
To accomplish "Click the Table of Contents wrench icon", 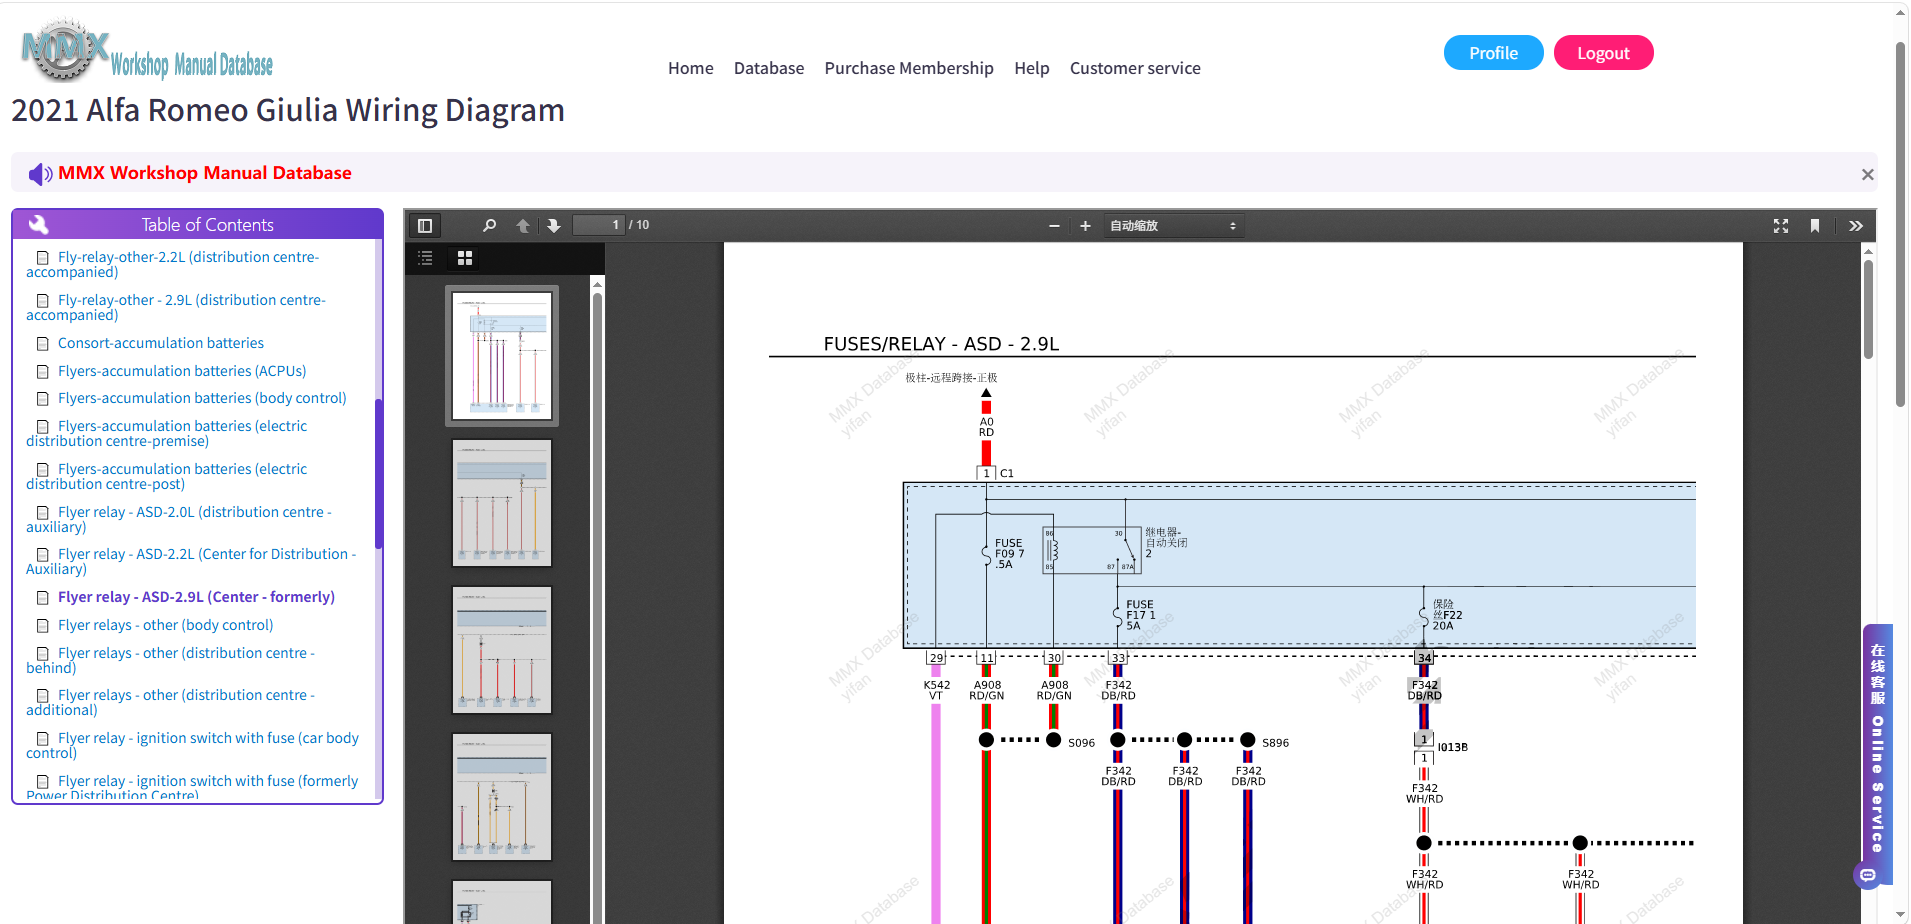I will [x=39, y=224].
